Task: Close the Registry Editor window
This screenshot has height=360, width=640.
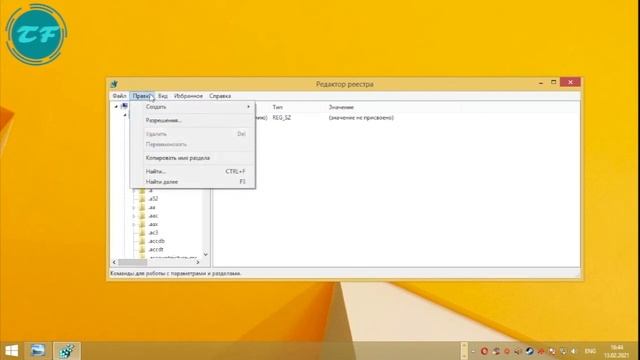Action: pyautogui.click(x=570, y=82)
